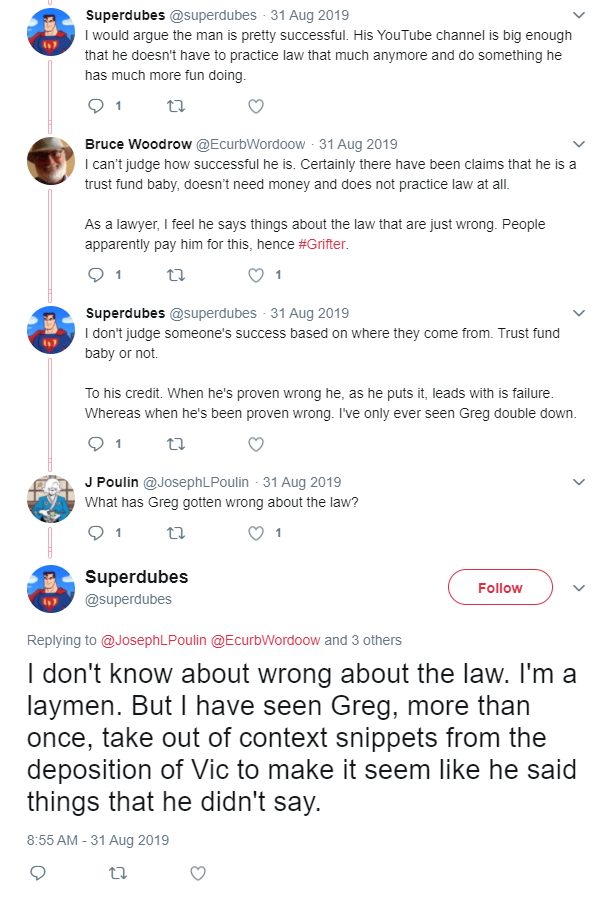The image size is (609, 897).
Task: Reply to Bruce Woodrow's tweet
Action: click(95, 275)
